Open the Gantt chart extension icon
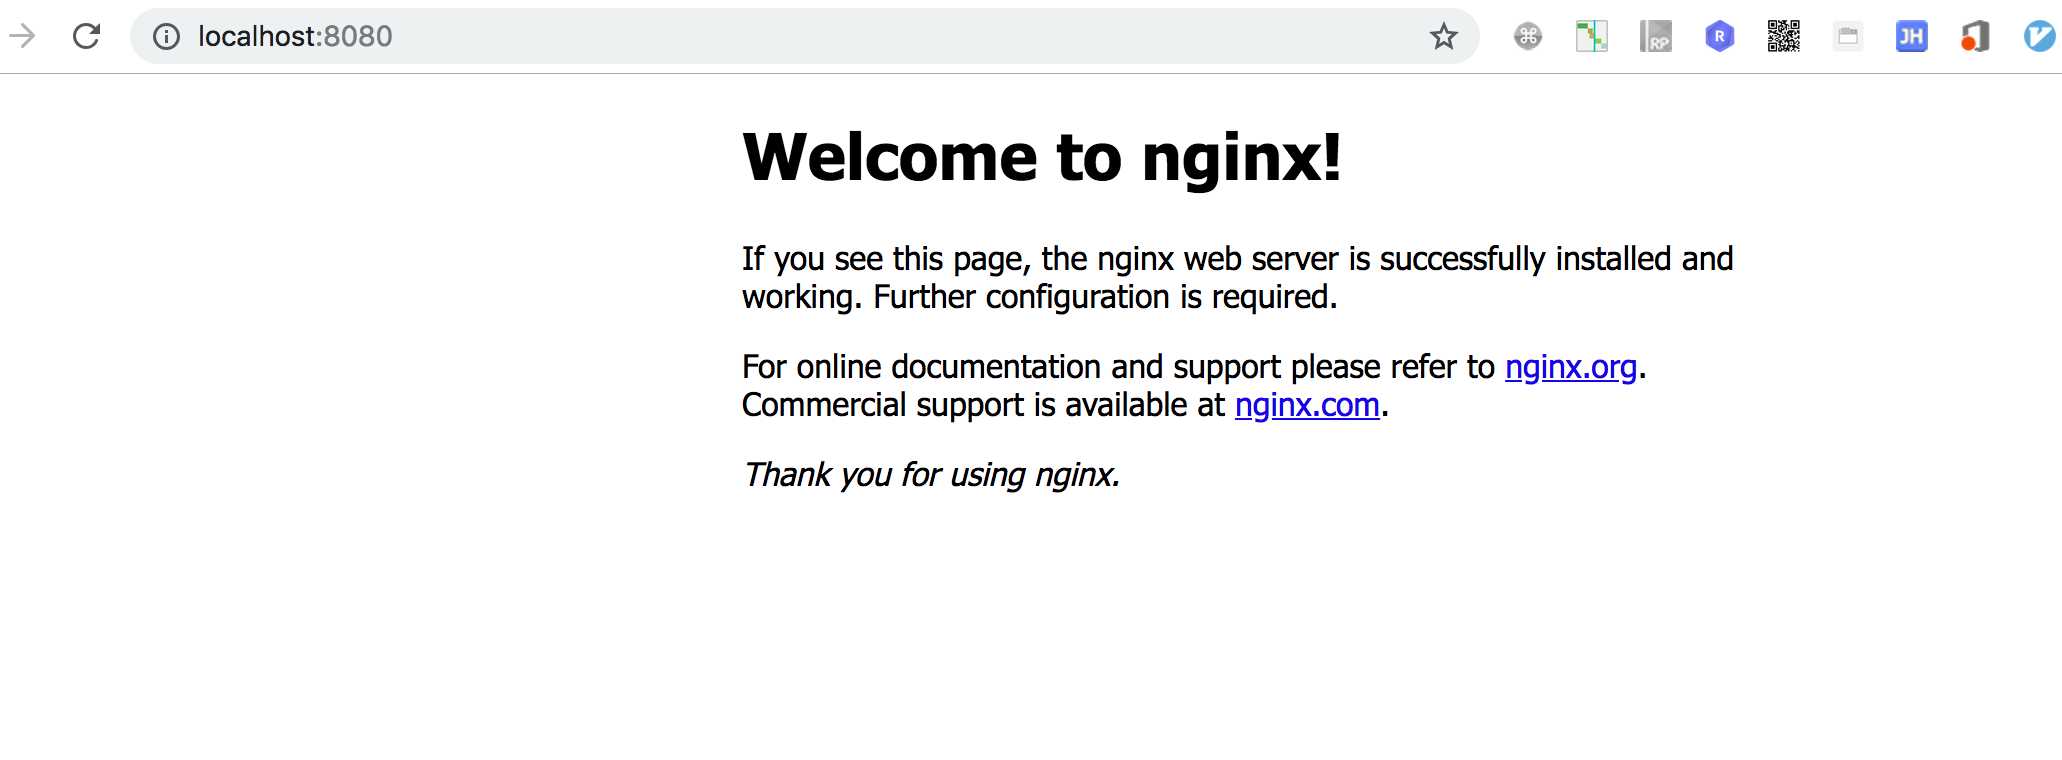The height and width of the screenshot is (760, 2062). [1591, 37]
